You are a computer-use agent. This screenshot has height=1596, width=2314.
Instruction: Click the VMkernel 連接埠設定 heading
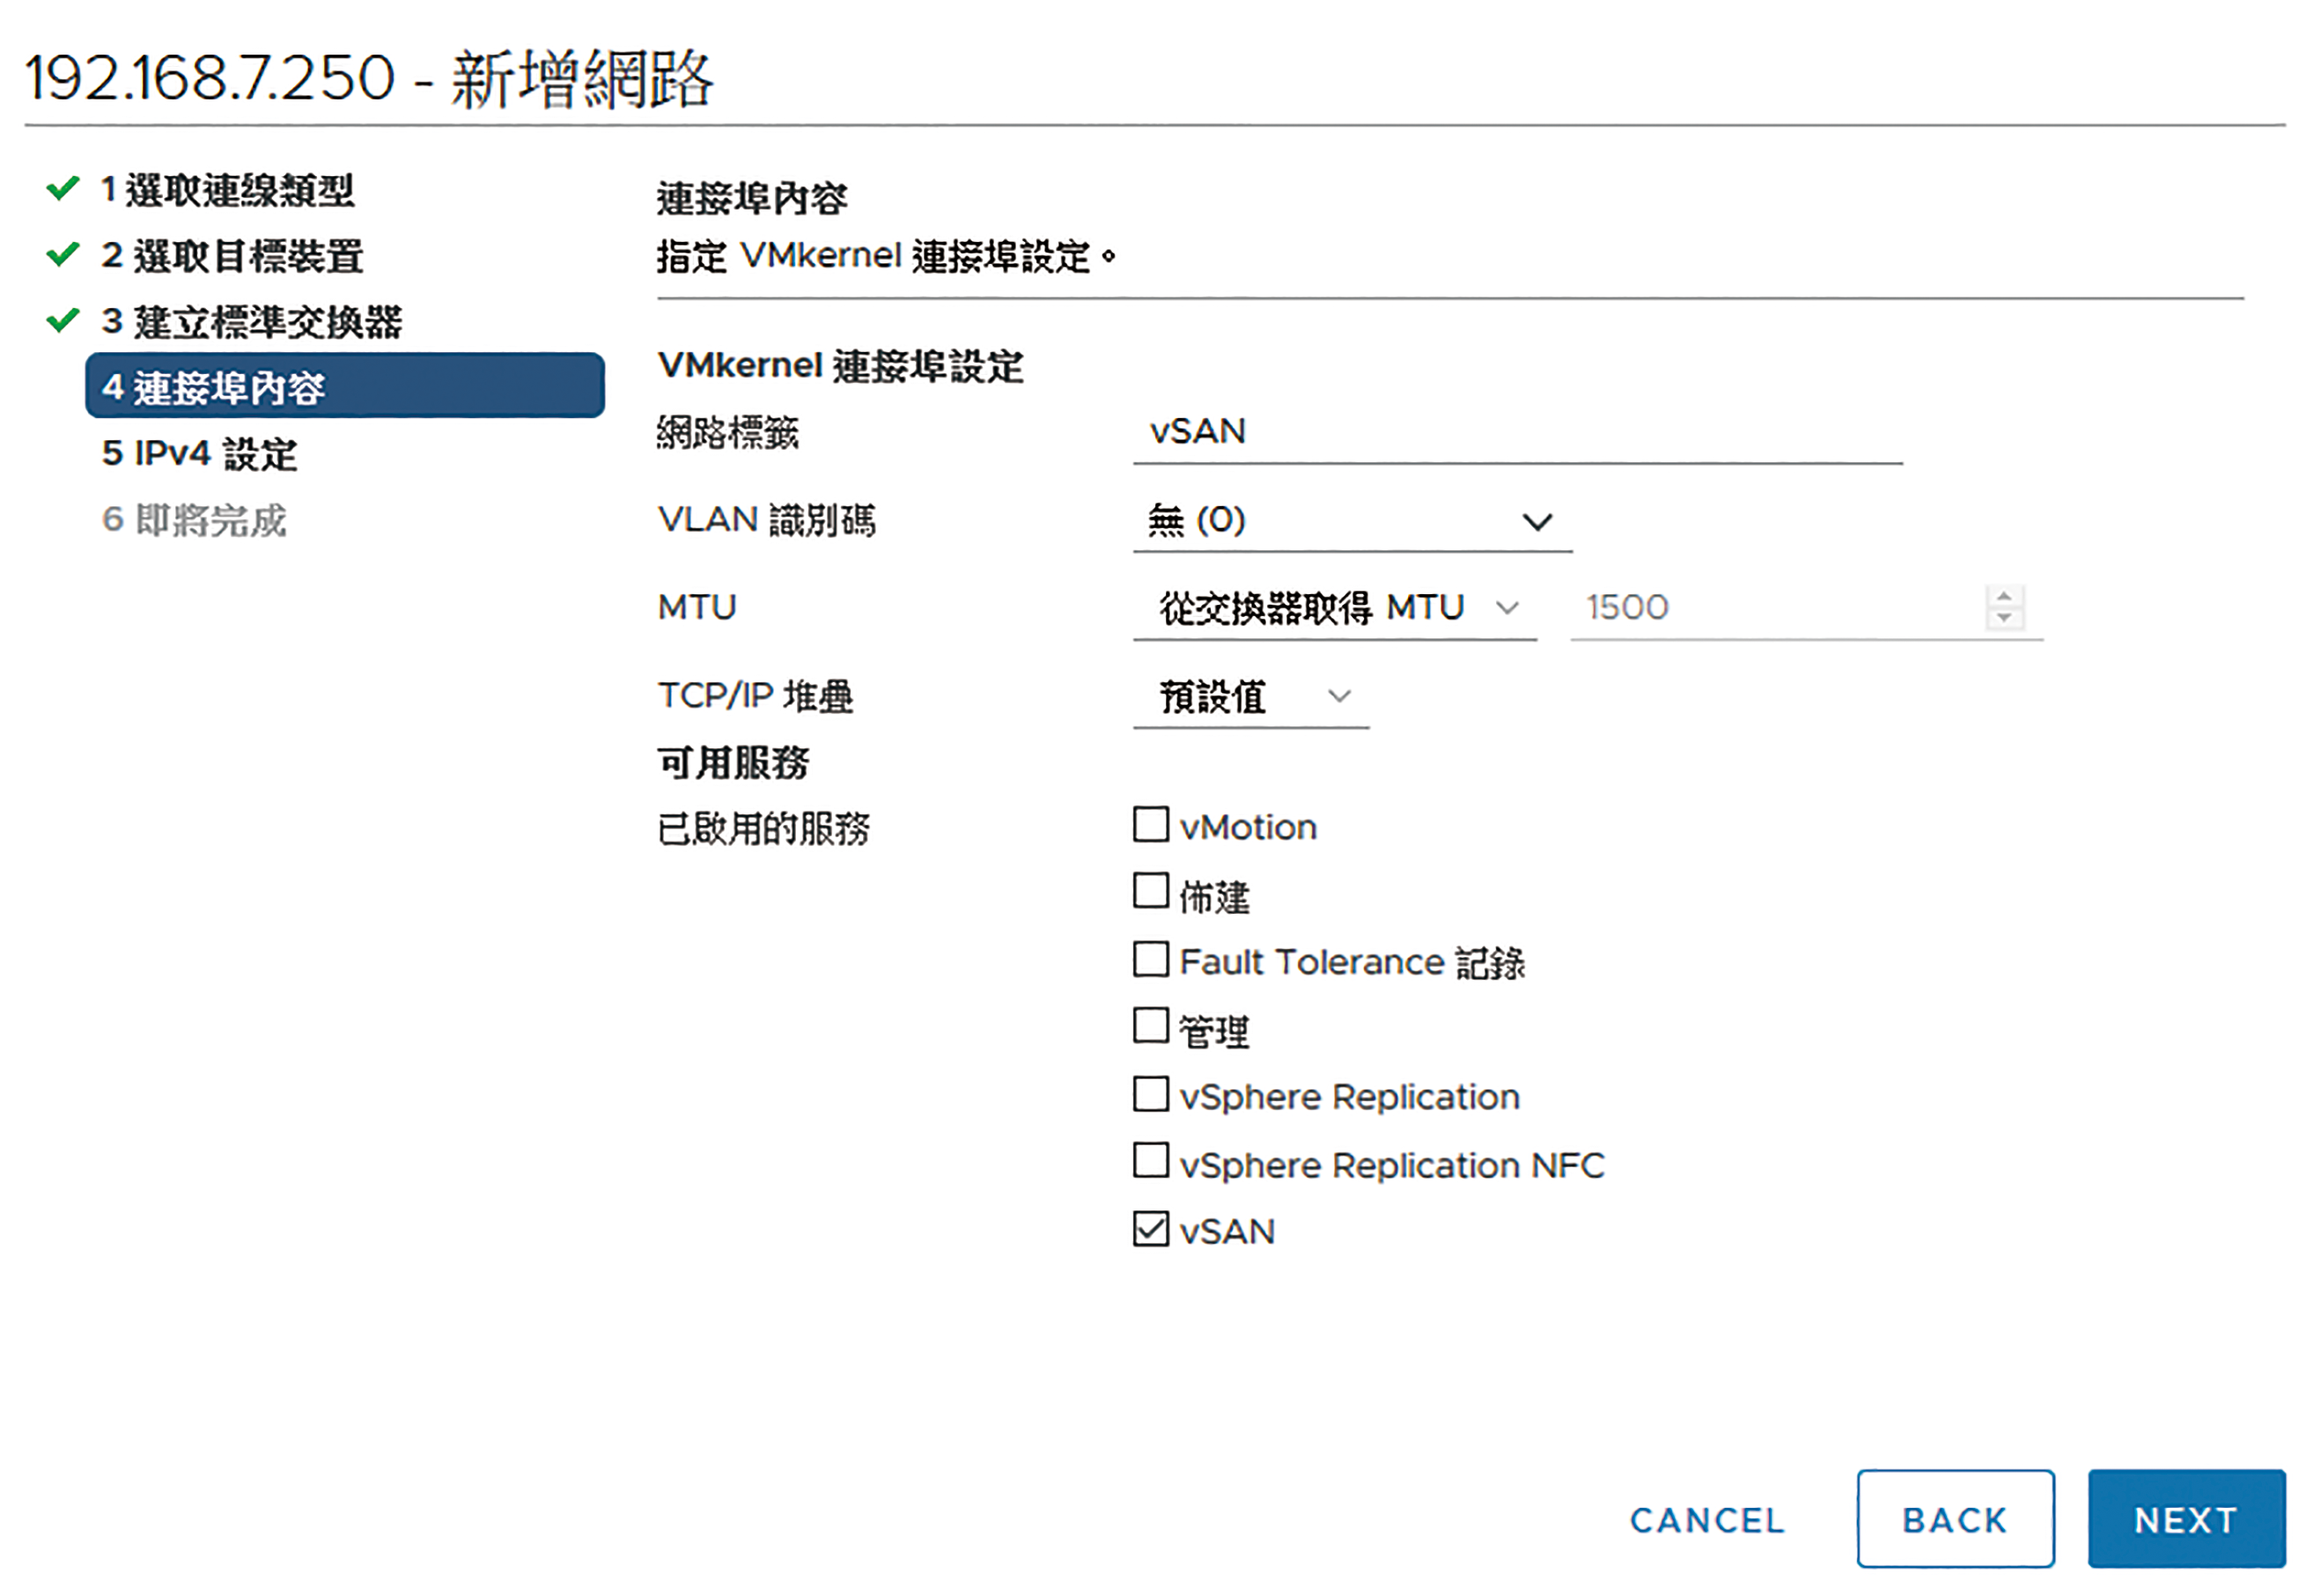pos(841,366)
